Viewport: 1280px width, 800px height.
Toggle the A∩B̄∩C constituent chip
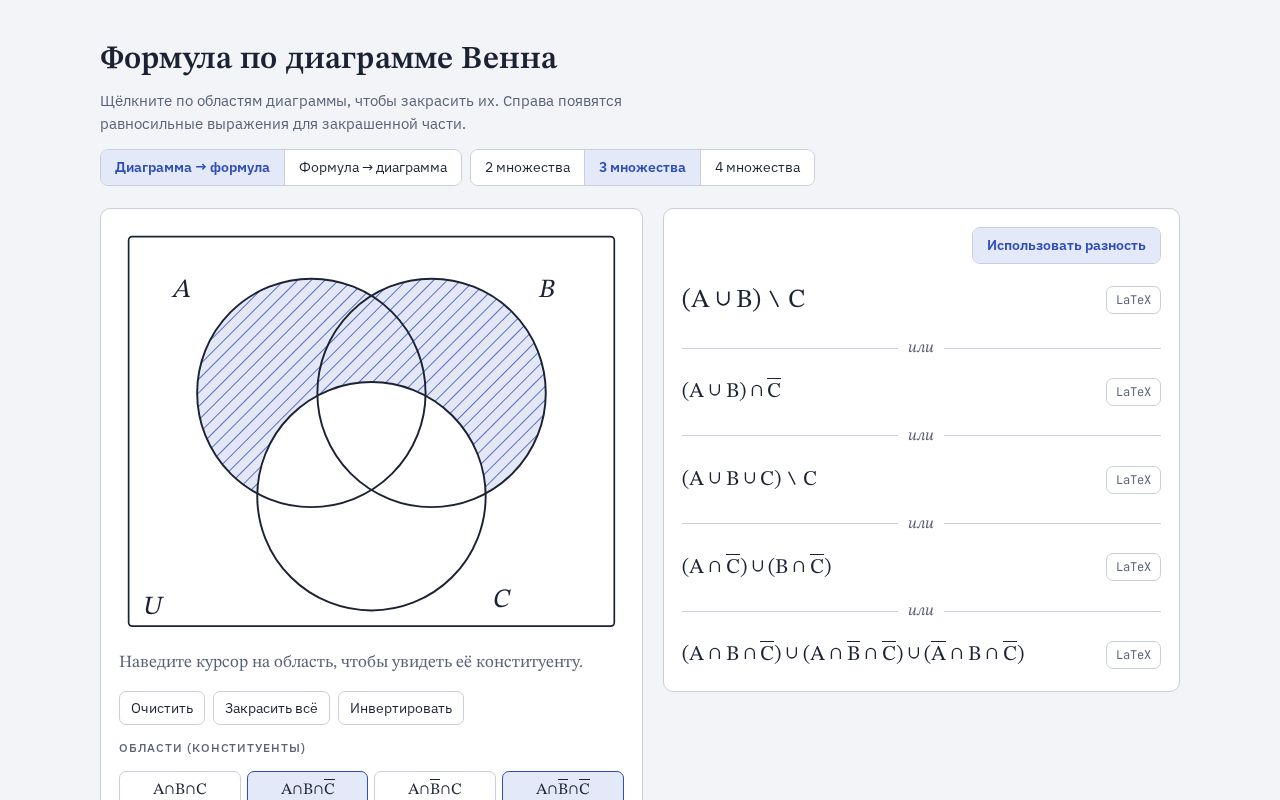tap(435, 787)
